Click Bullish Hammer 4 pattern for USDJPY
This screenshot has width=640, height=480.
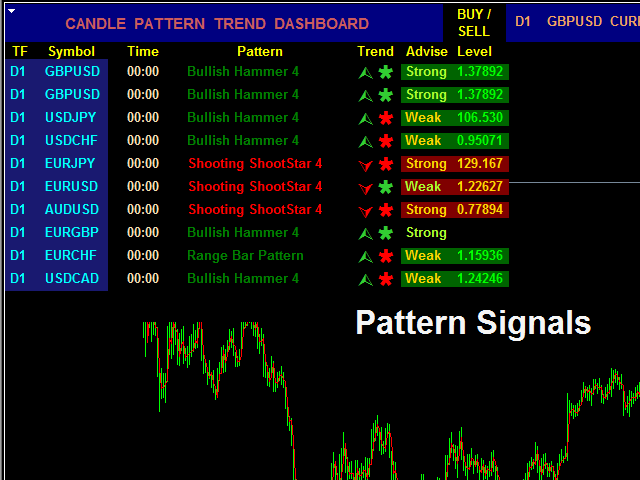click(x=243, y=118)
